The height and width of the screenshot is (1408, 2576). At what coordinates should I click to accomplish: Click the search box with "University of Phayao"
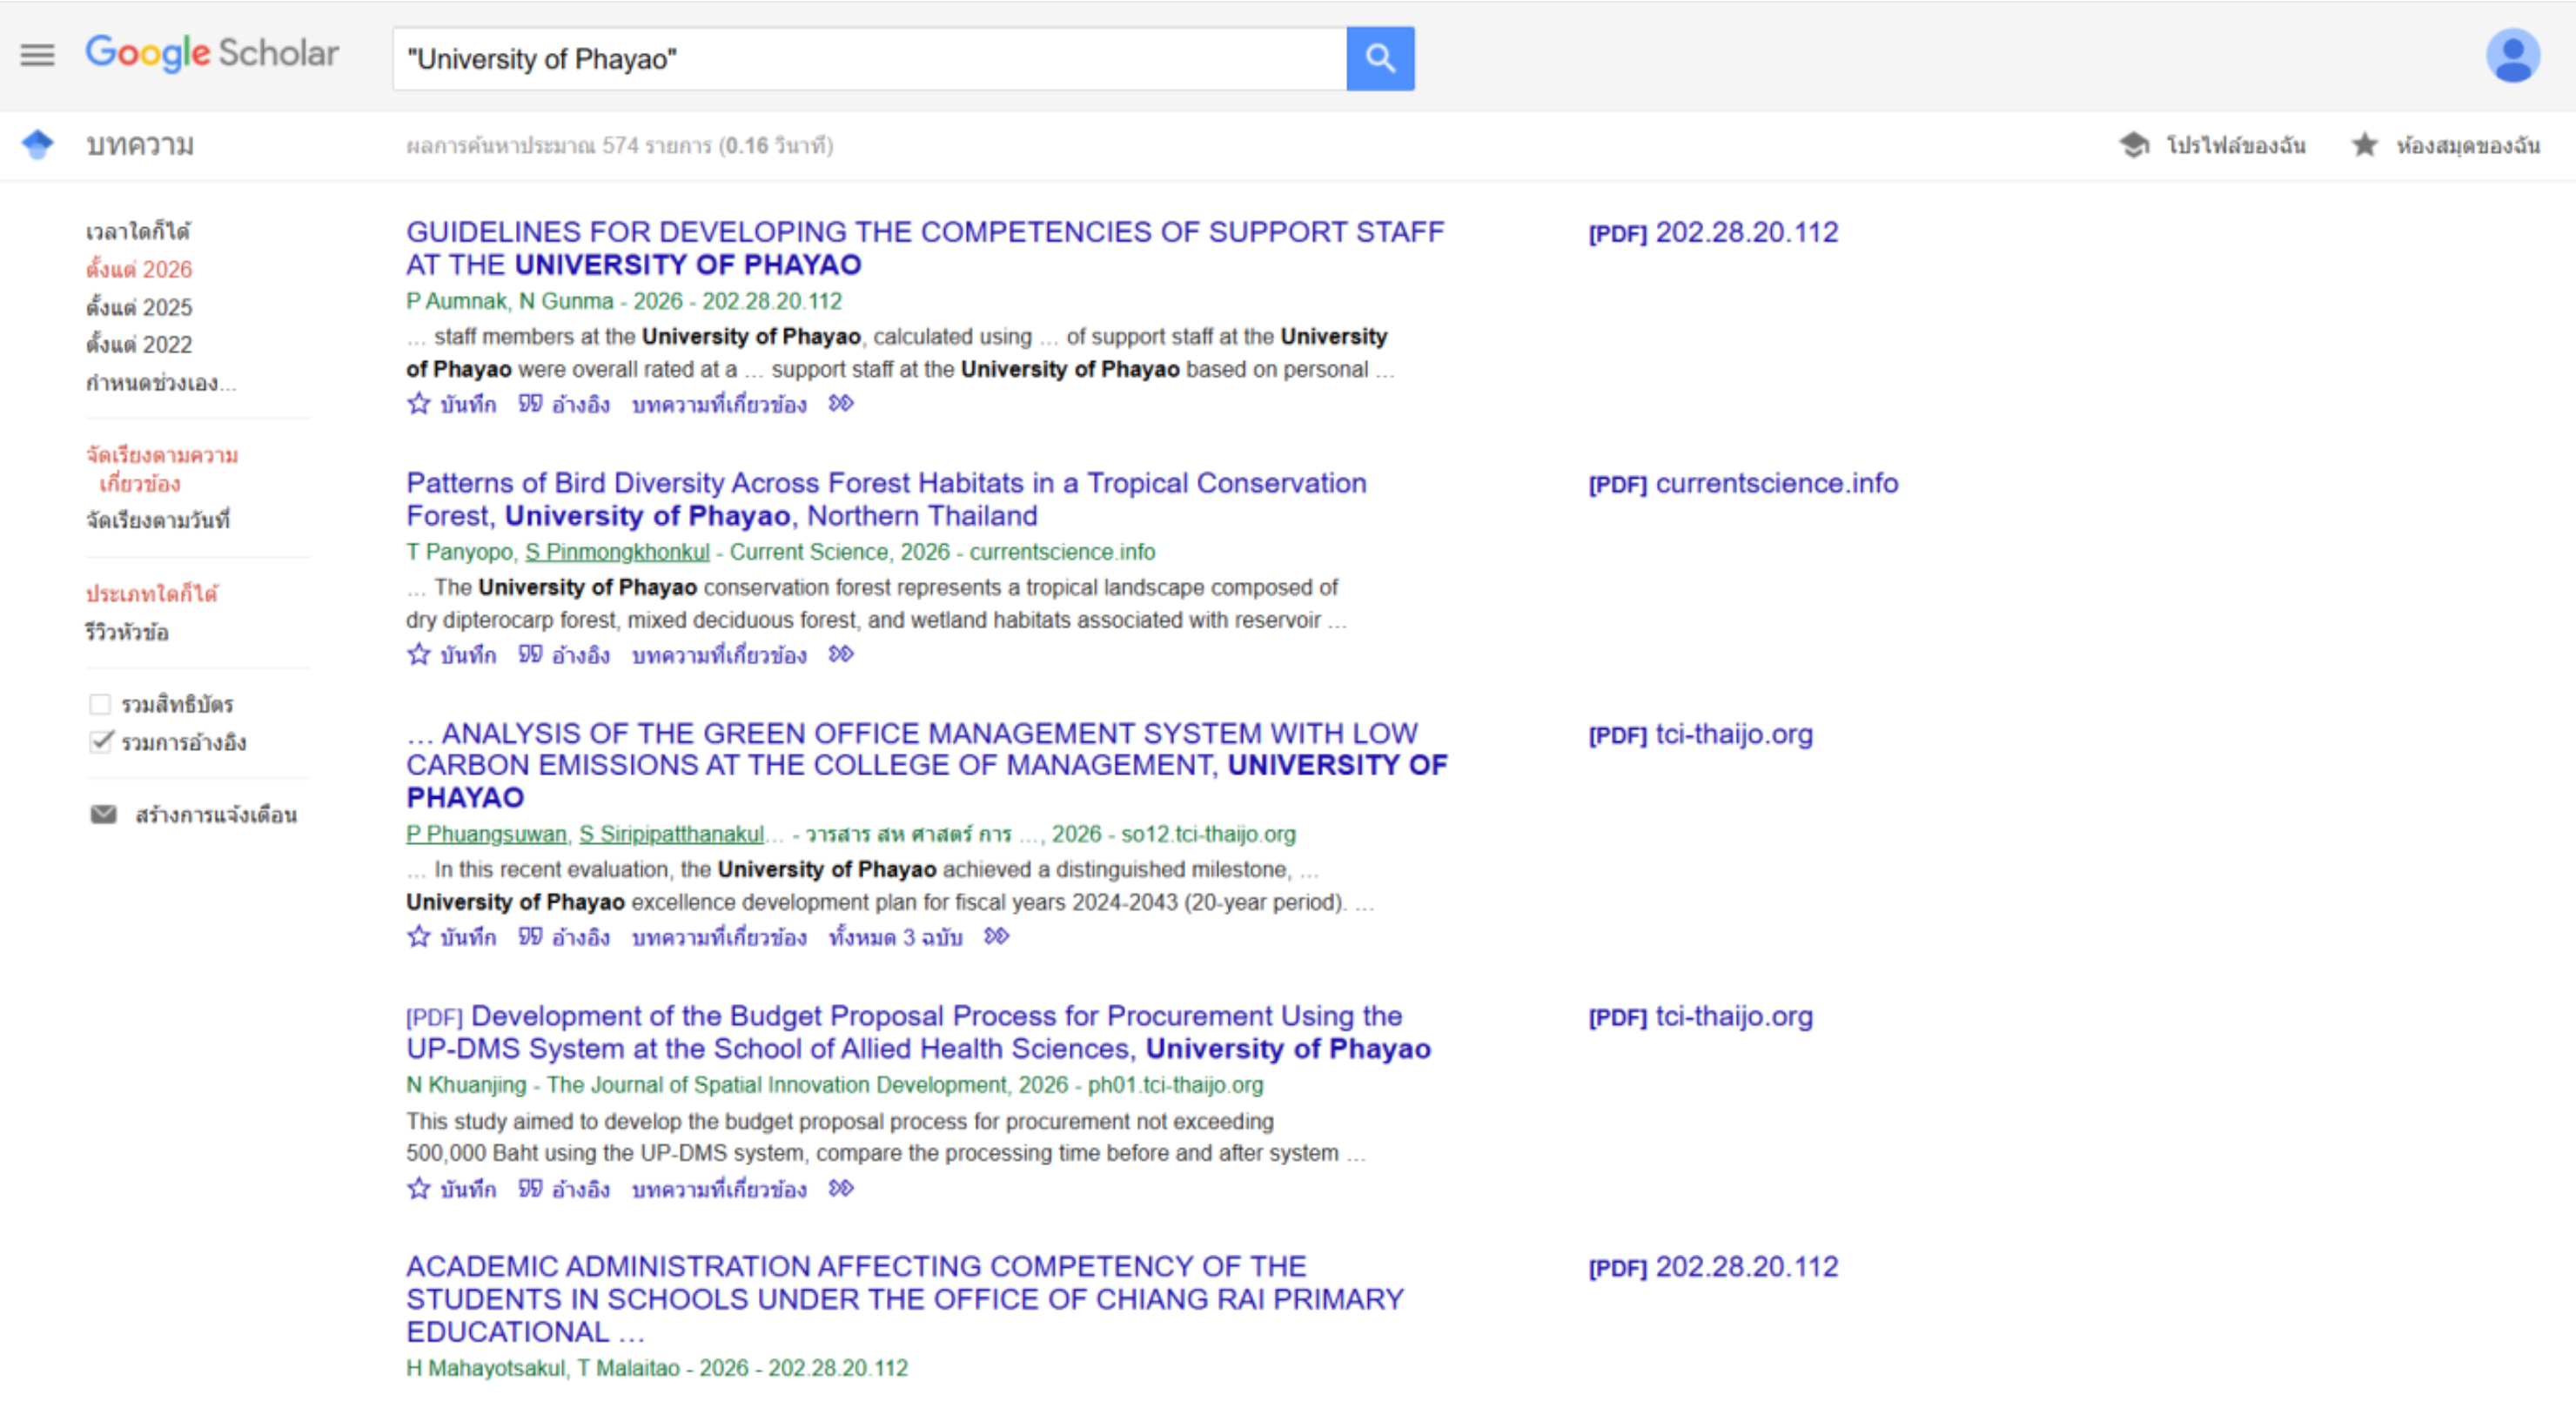click(x=870, y=58)
